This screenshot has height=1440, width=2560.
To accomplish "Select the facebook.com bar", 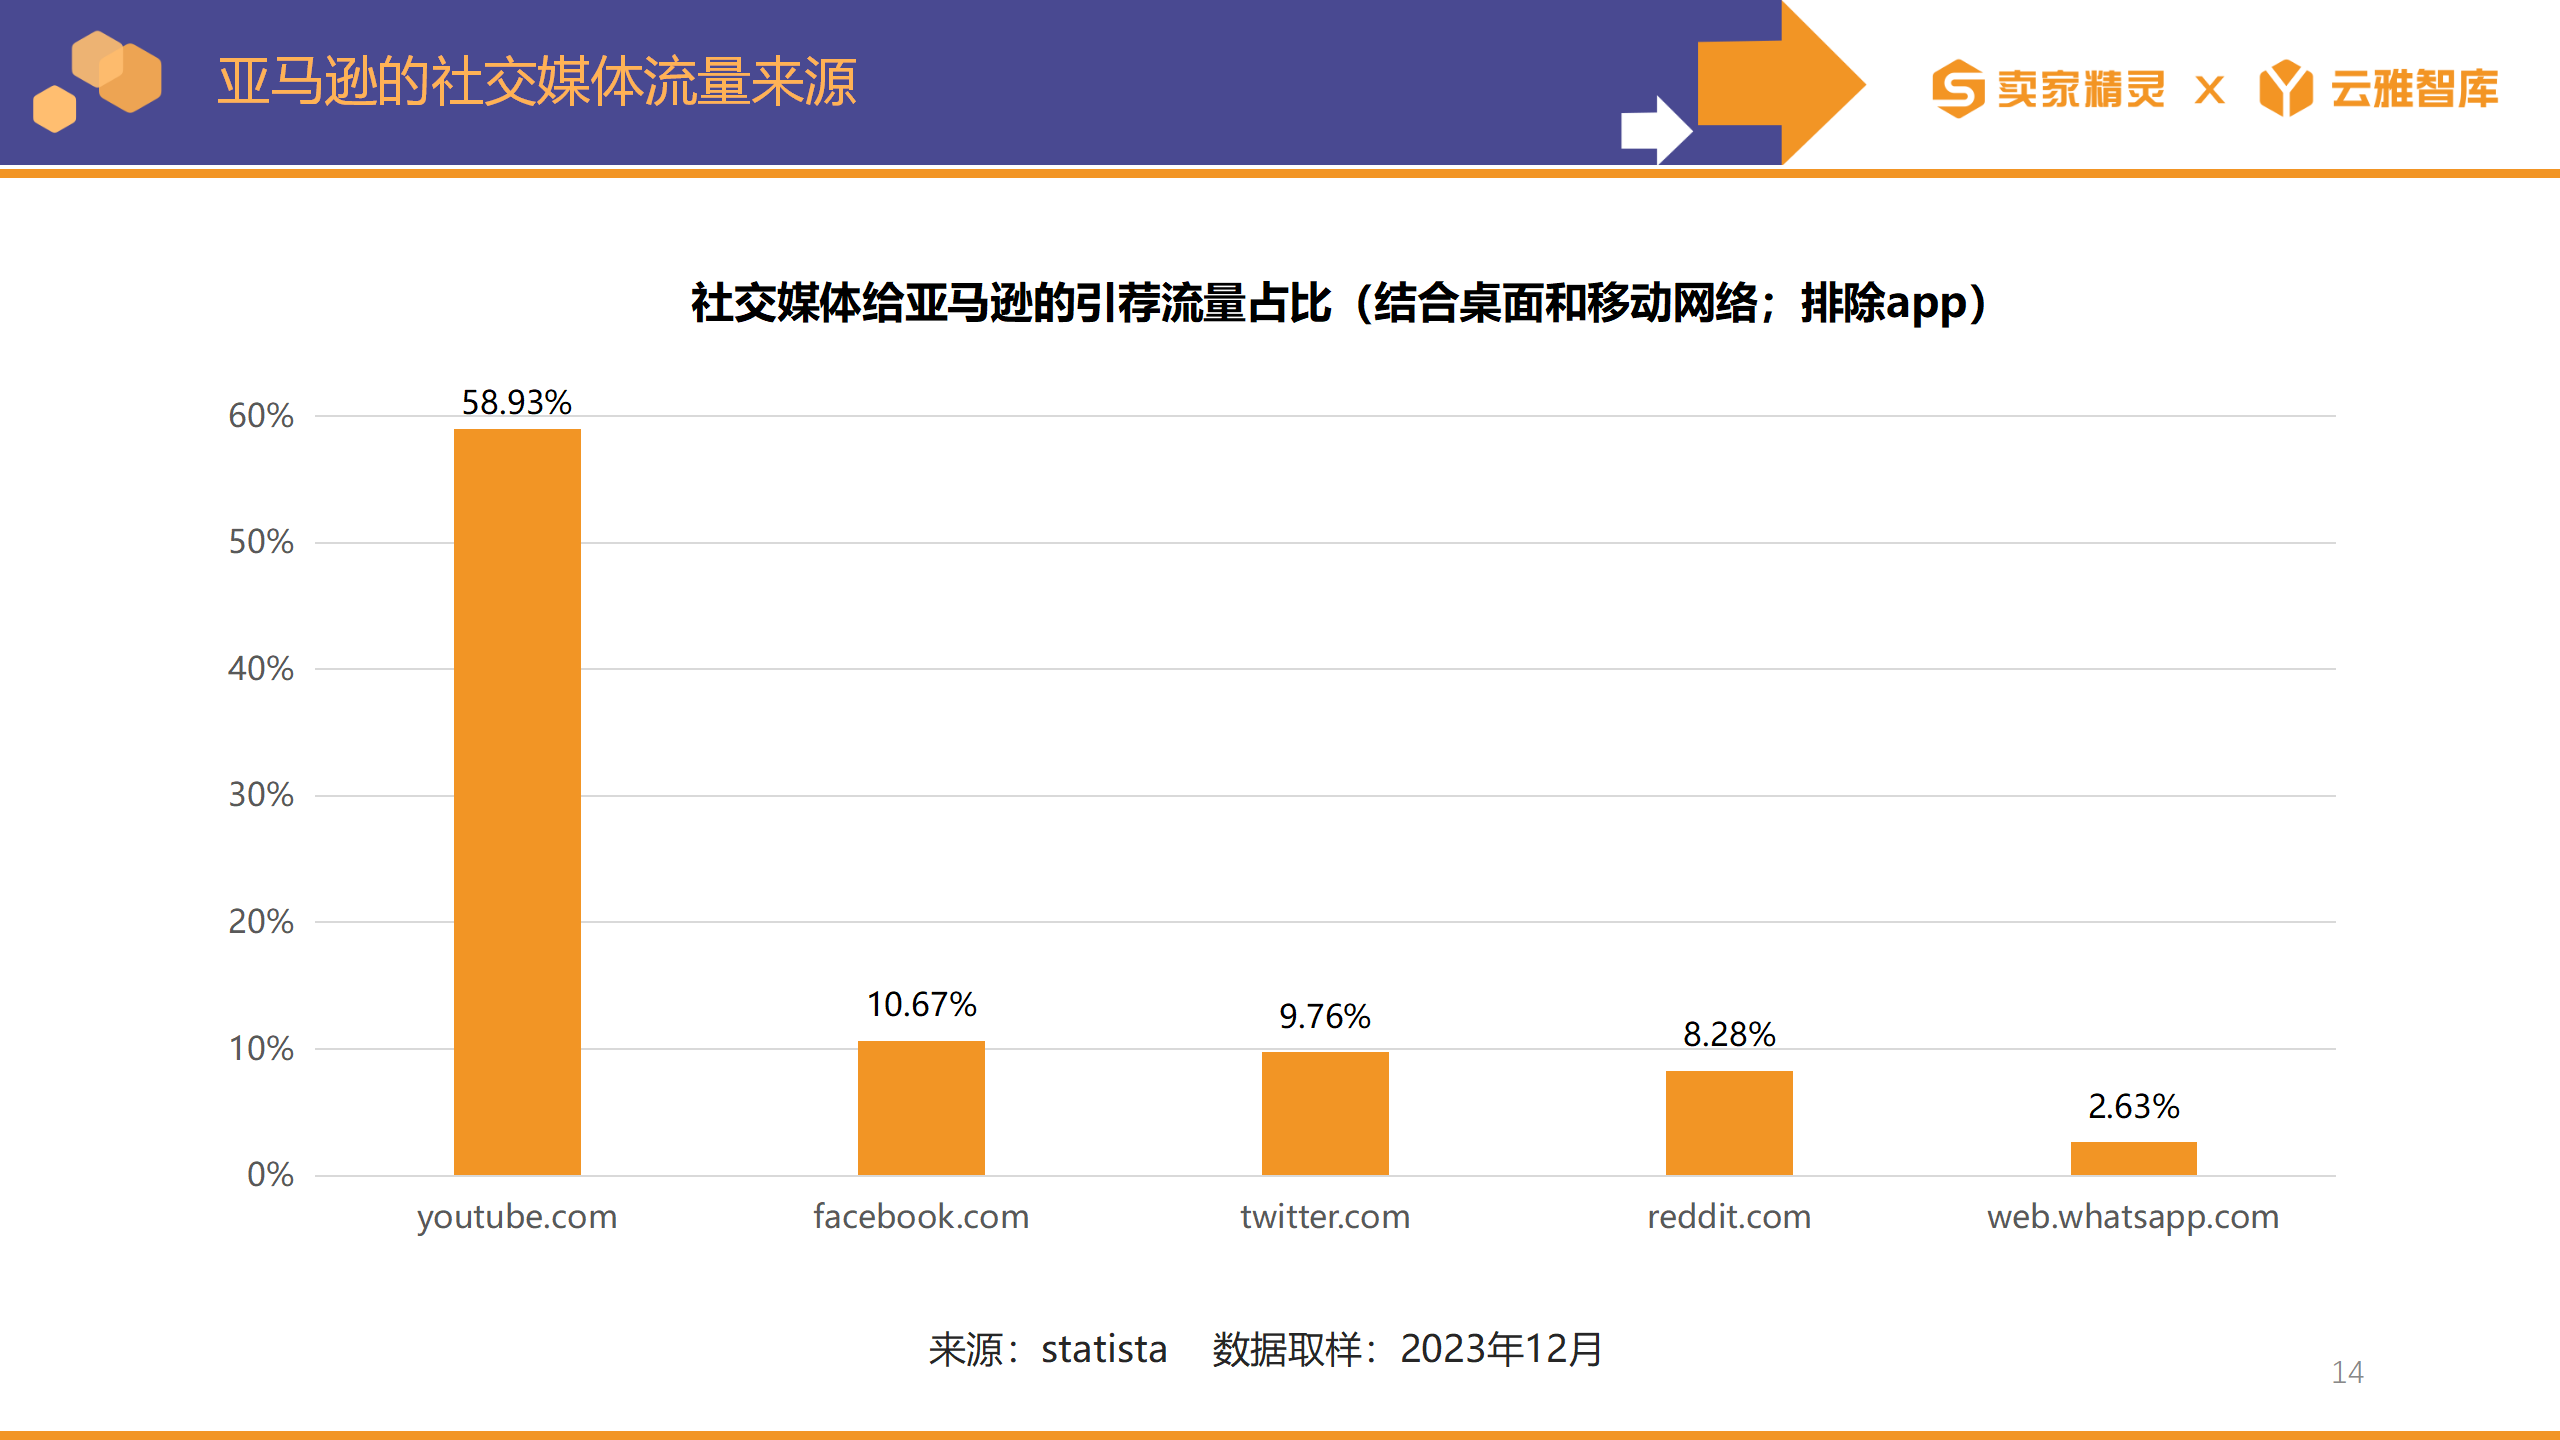I will coord(921,1108).
